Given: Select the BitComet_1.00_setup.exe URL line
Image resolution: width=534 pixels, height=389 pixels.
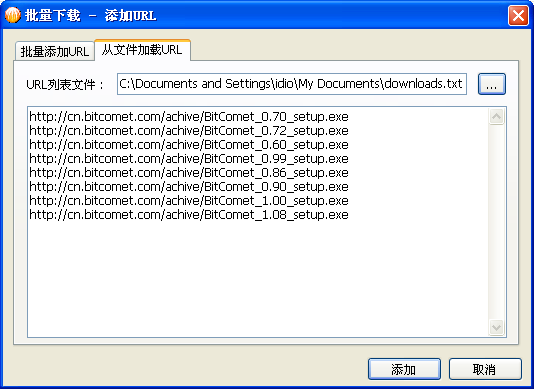Looking at the screenshot, I should coord(189,201).
